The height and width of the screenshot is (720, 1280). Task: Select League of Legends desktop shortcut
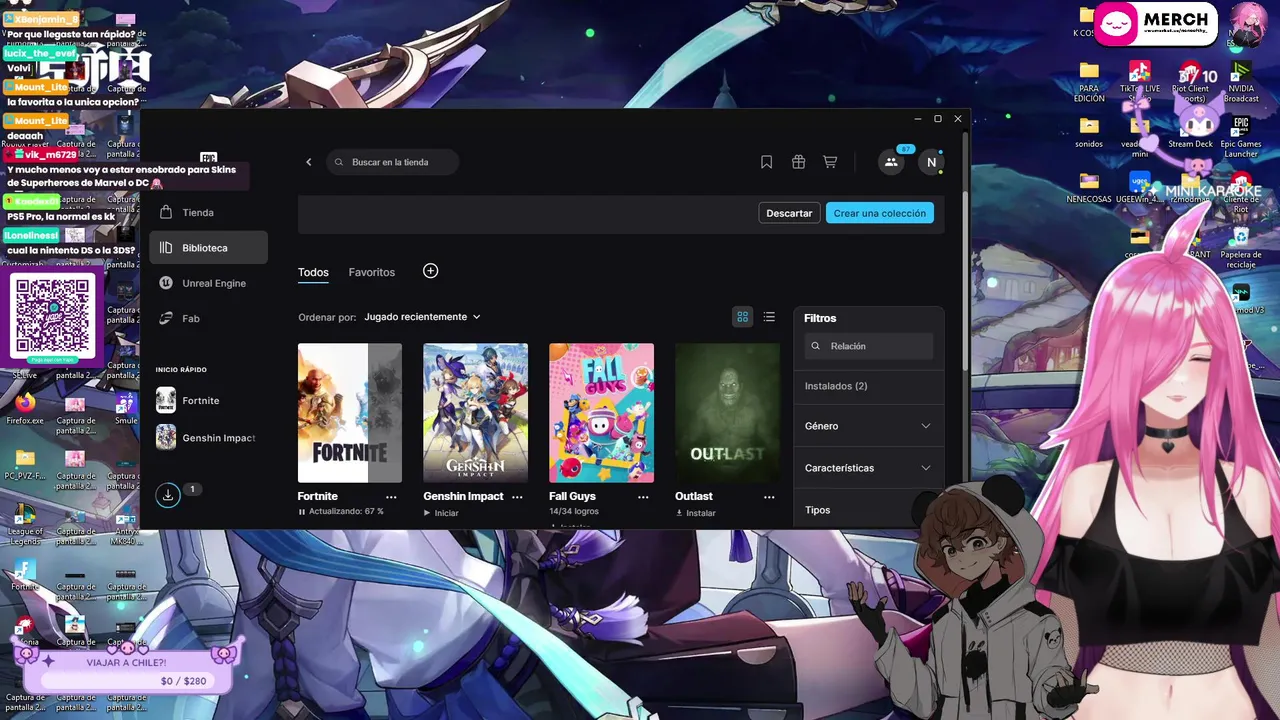click(25, 526)
